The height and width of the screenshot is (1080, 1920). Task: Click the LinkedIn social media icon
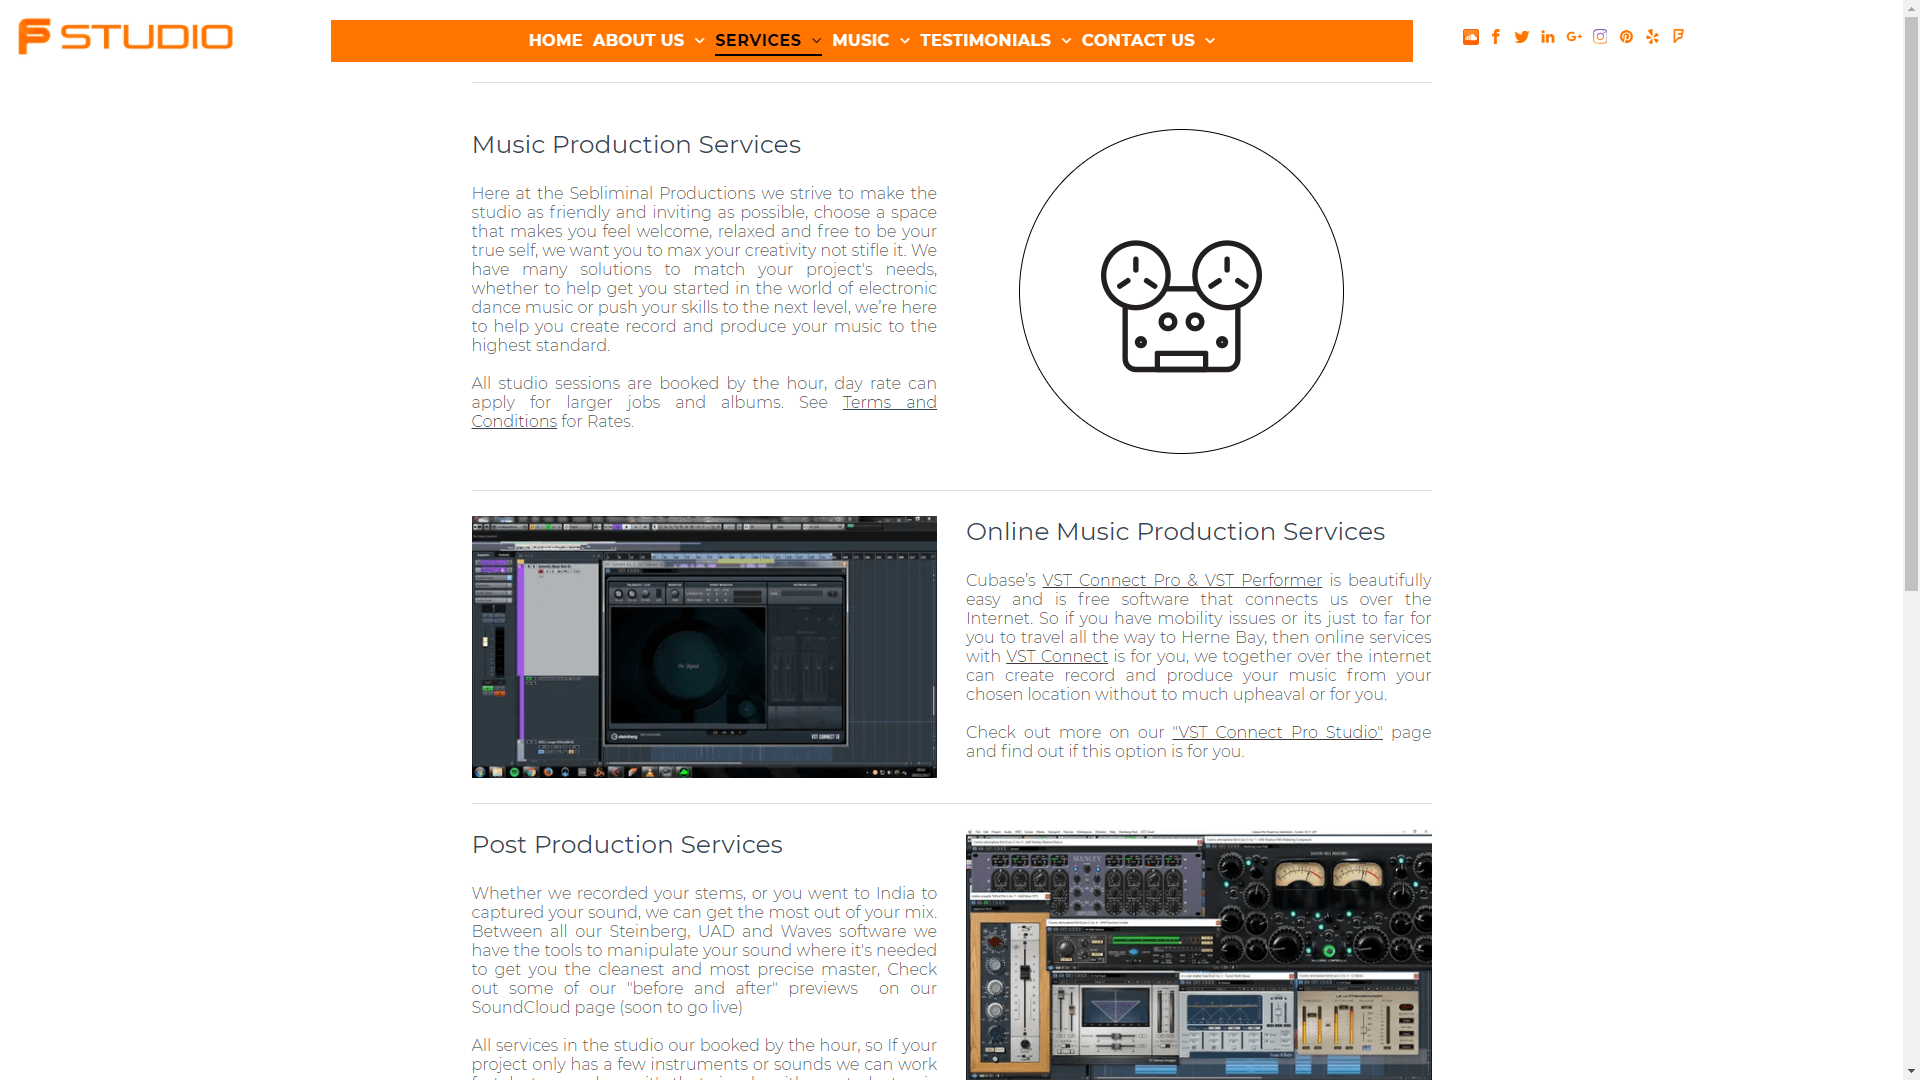(x=1548, y=36)
